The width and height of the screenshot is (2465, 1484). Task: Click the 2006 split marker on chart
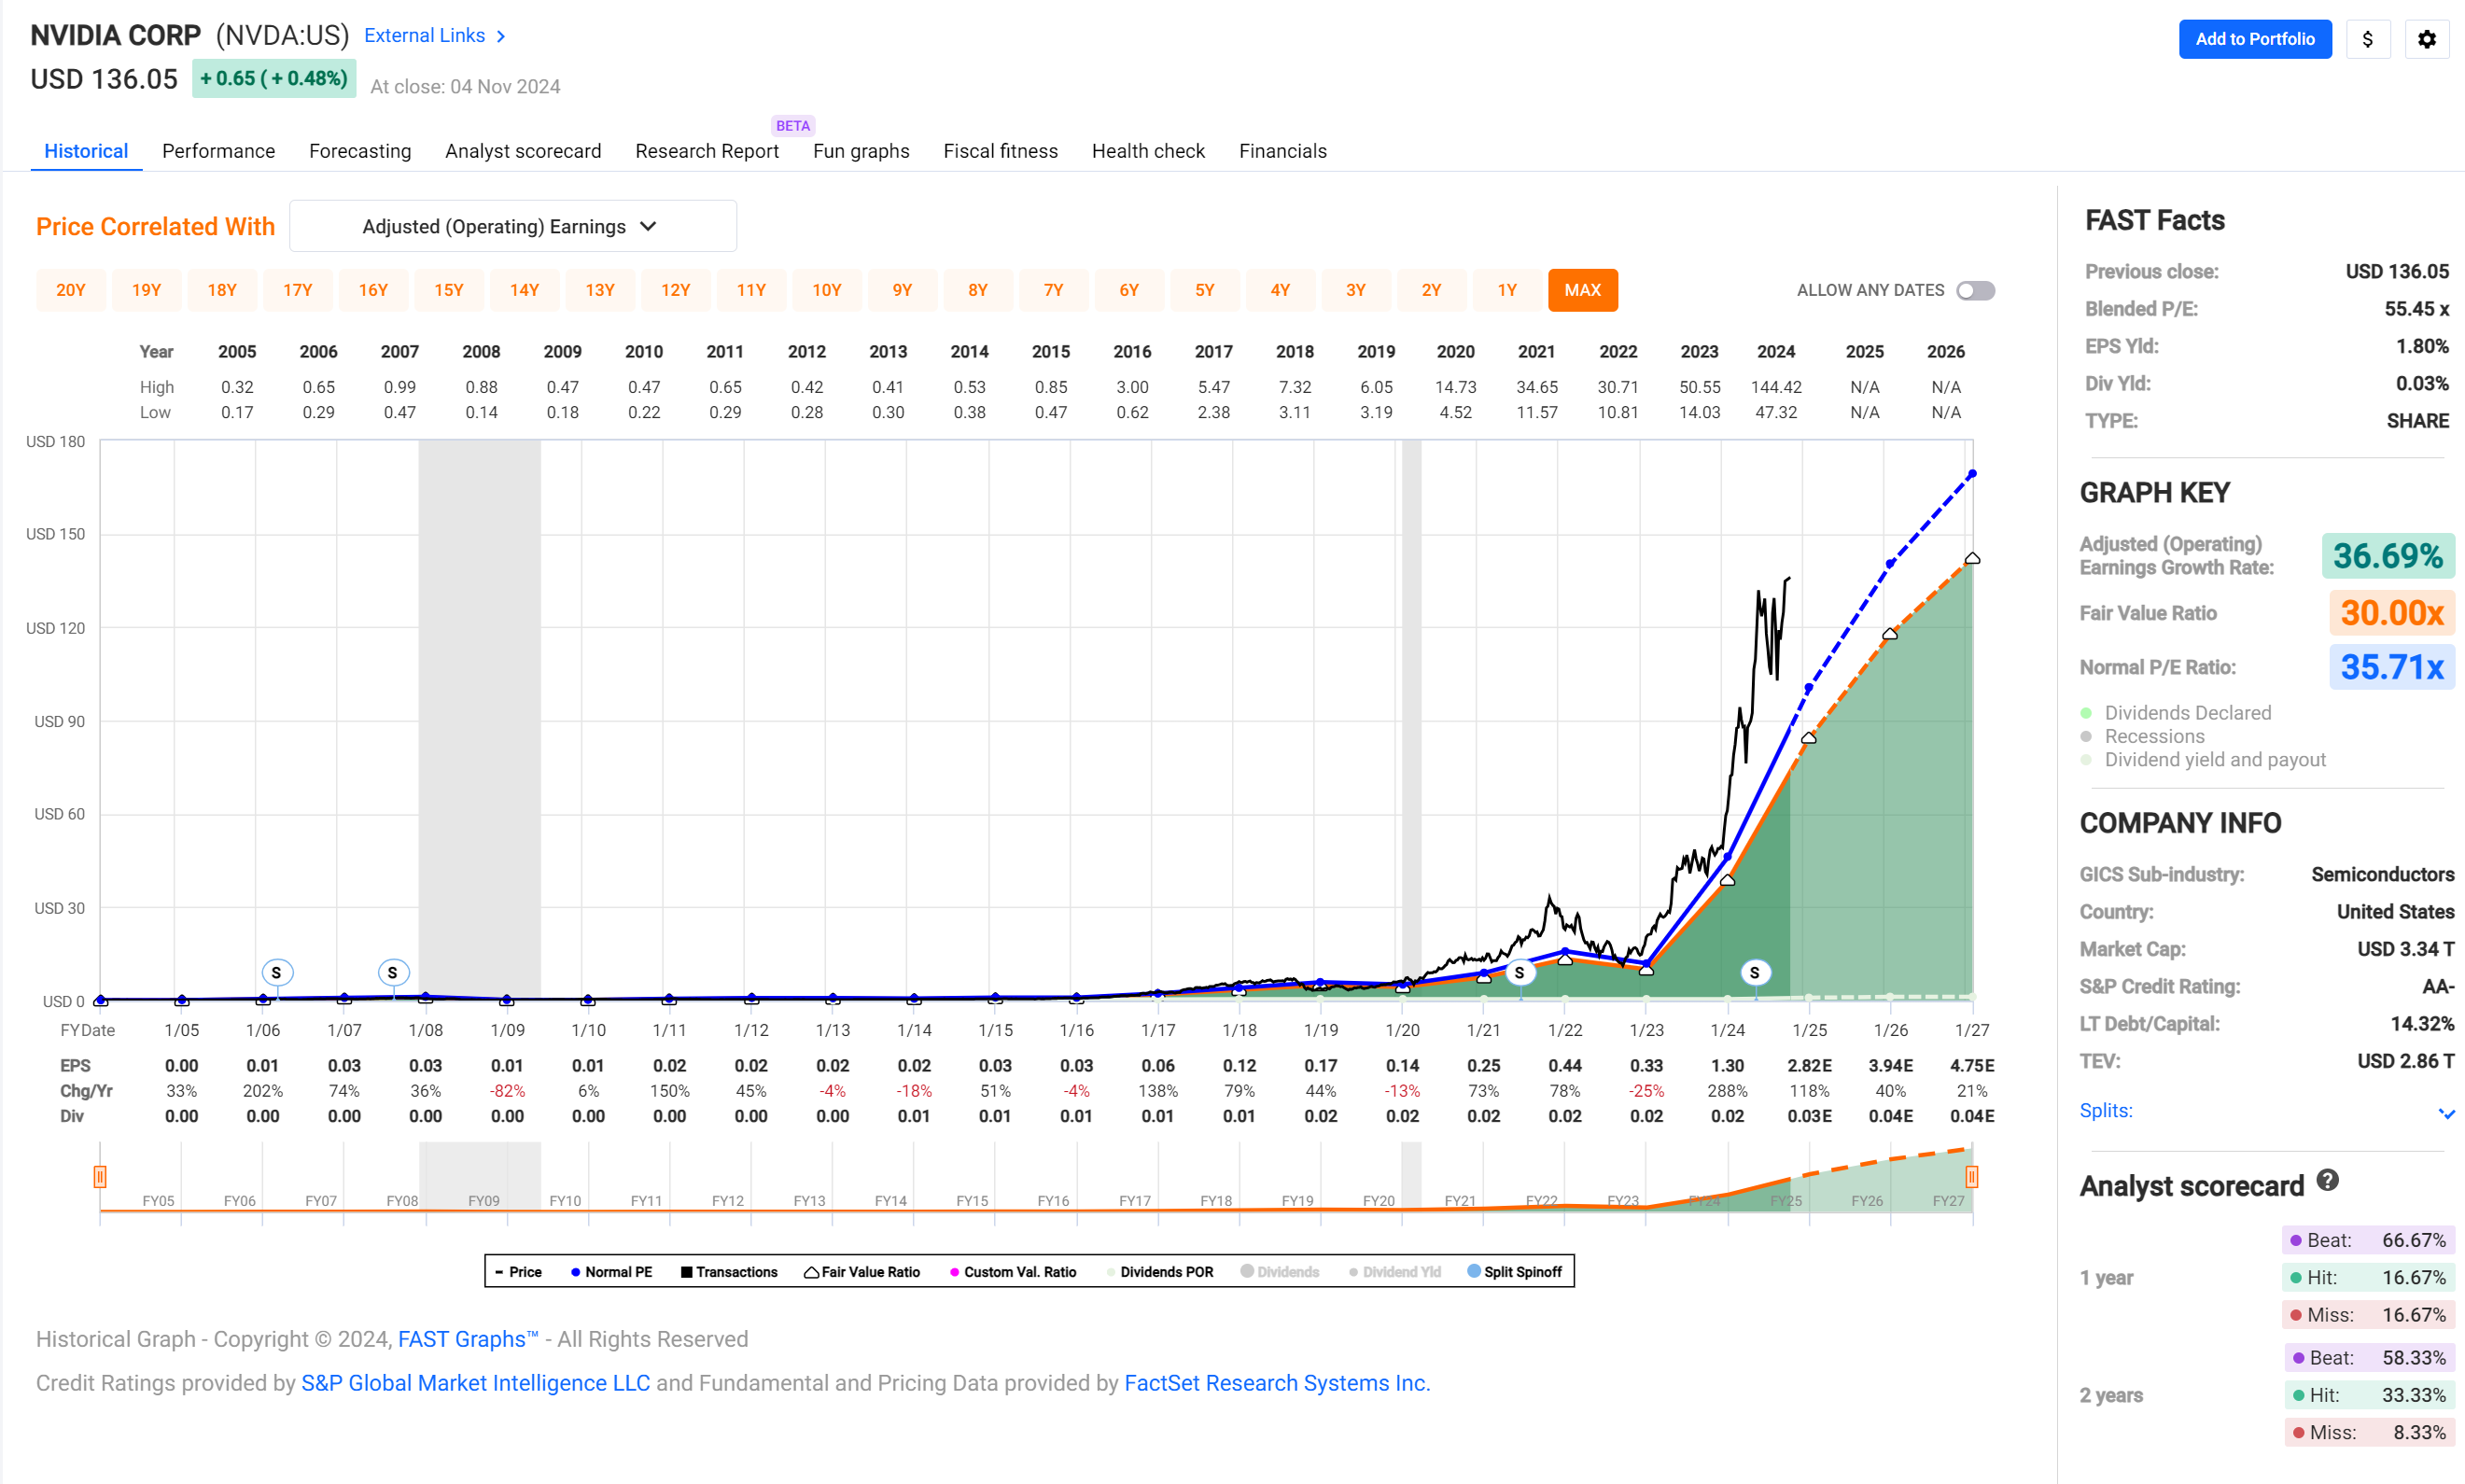click(276, 972)
